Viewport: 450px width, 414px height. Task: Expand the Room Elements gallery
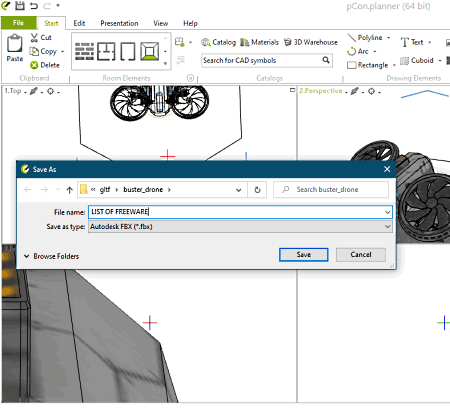tap(165, 63)
